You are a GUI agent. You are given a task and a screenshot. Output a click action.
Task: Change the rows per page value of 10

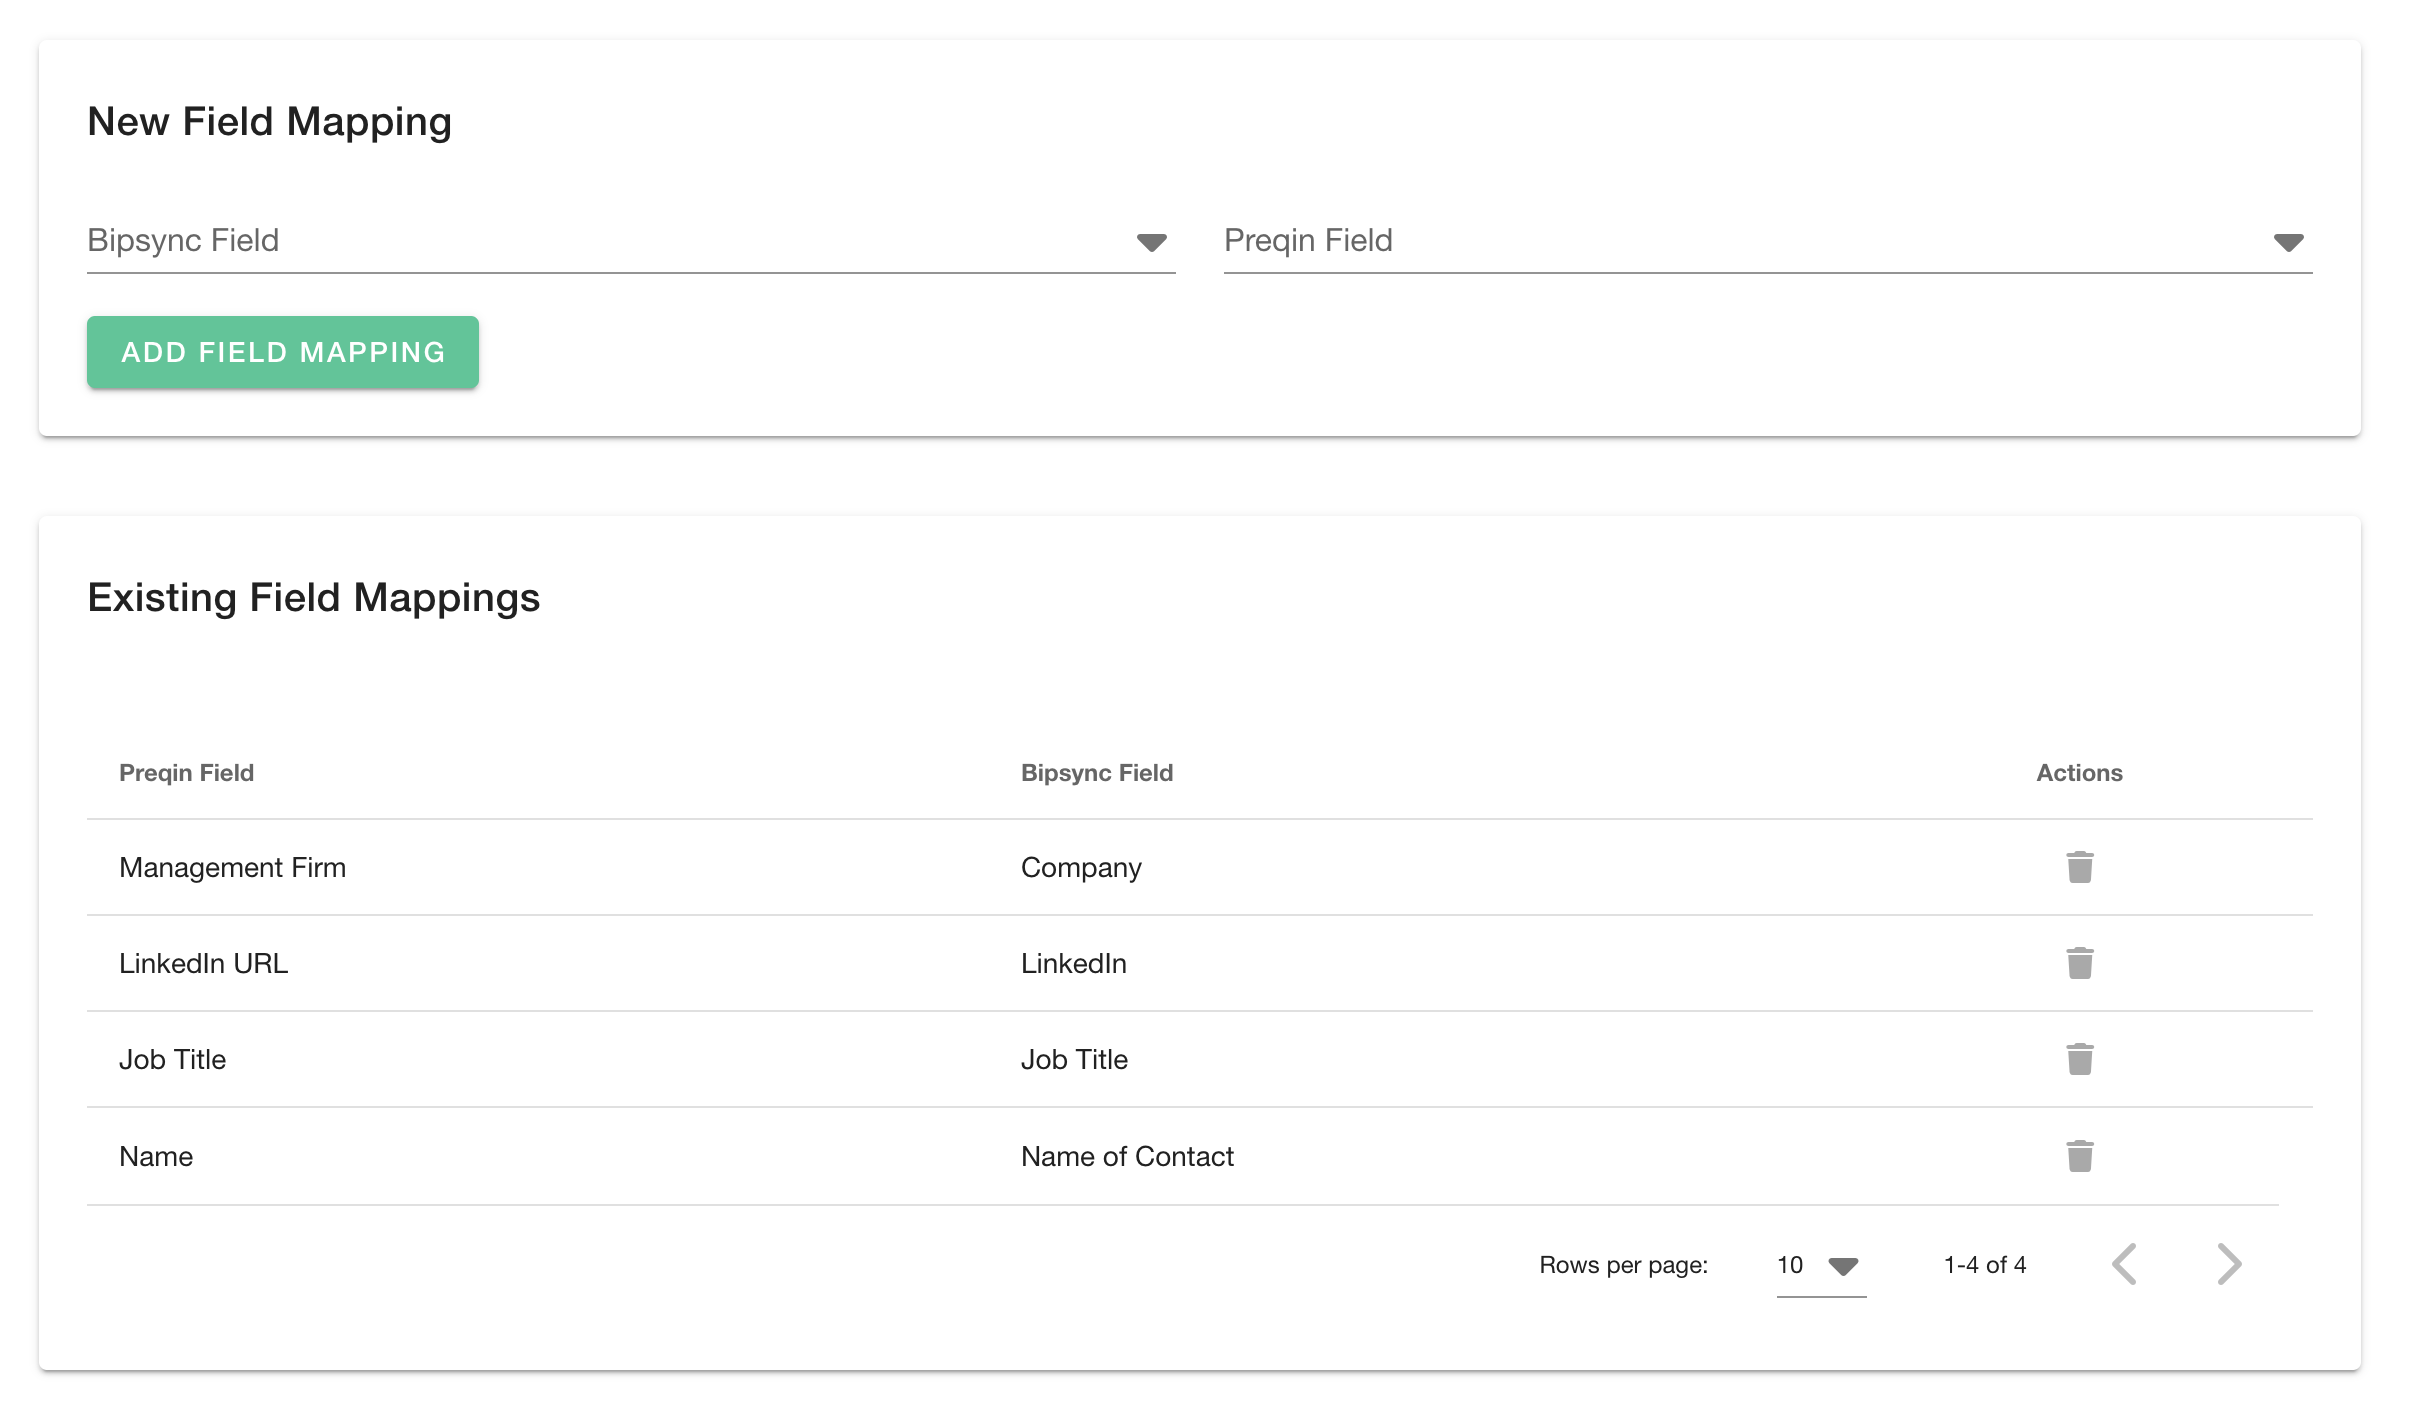pos(1819,1265)
